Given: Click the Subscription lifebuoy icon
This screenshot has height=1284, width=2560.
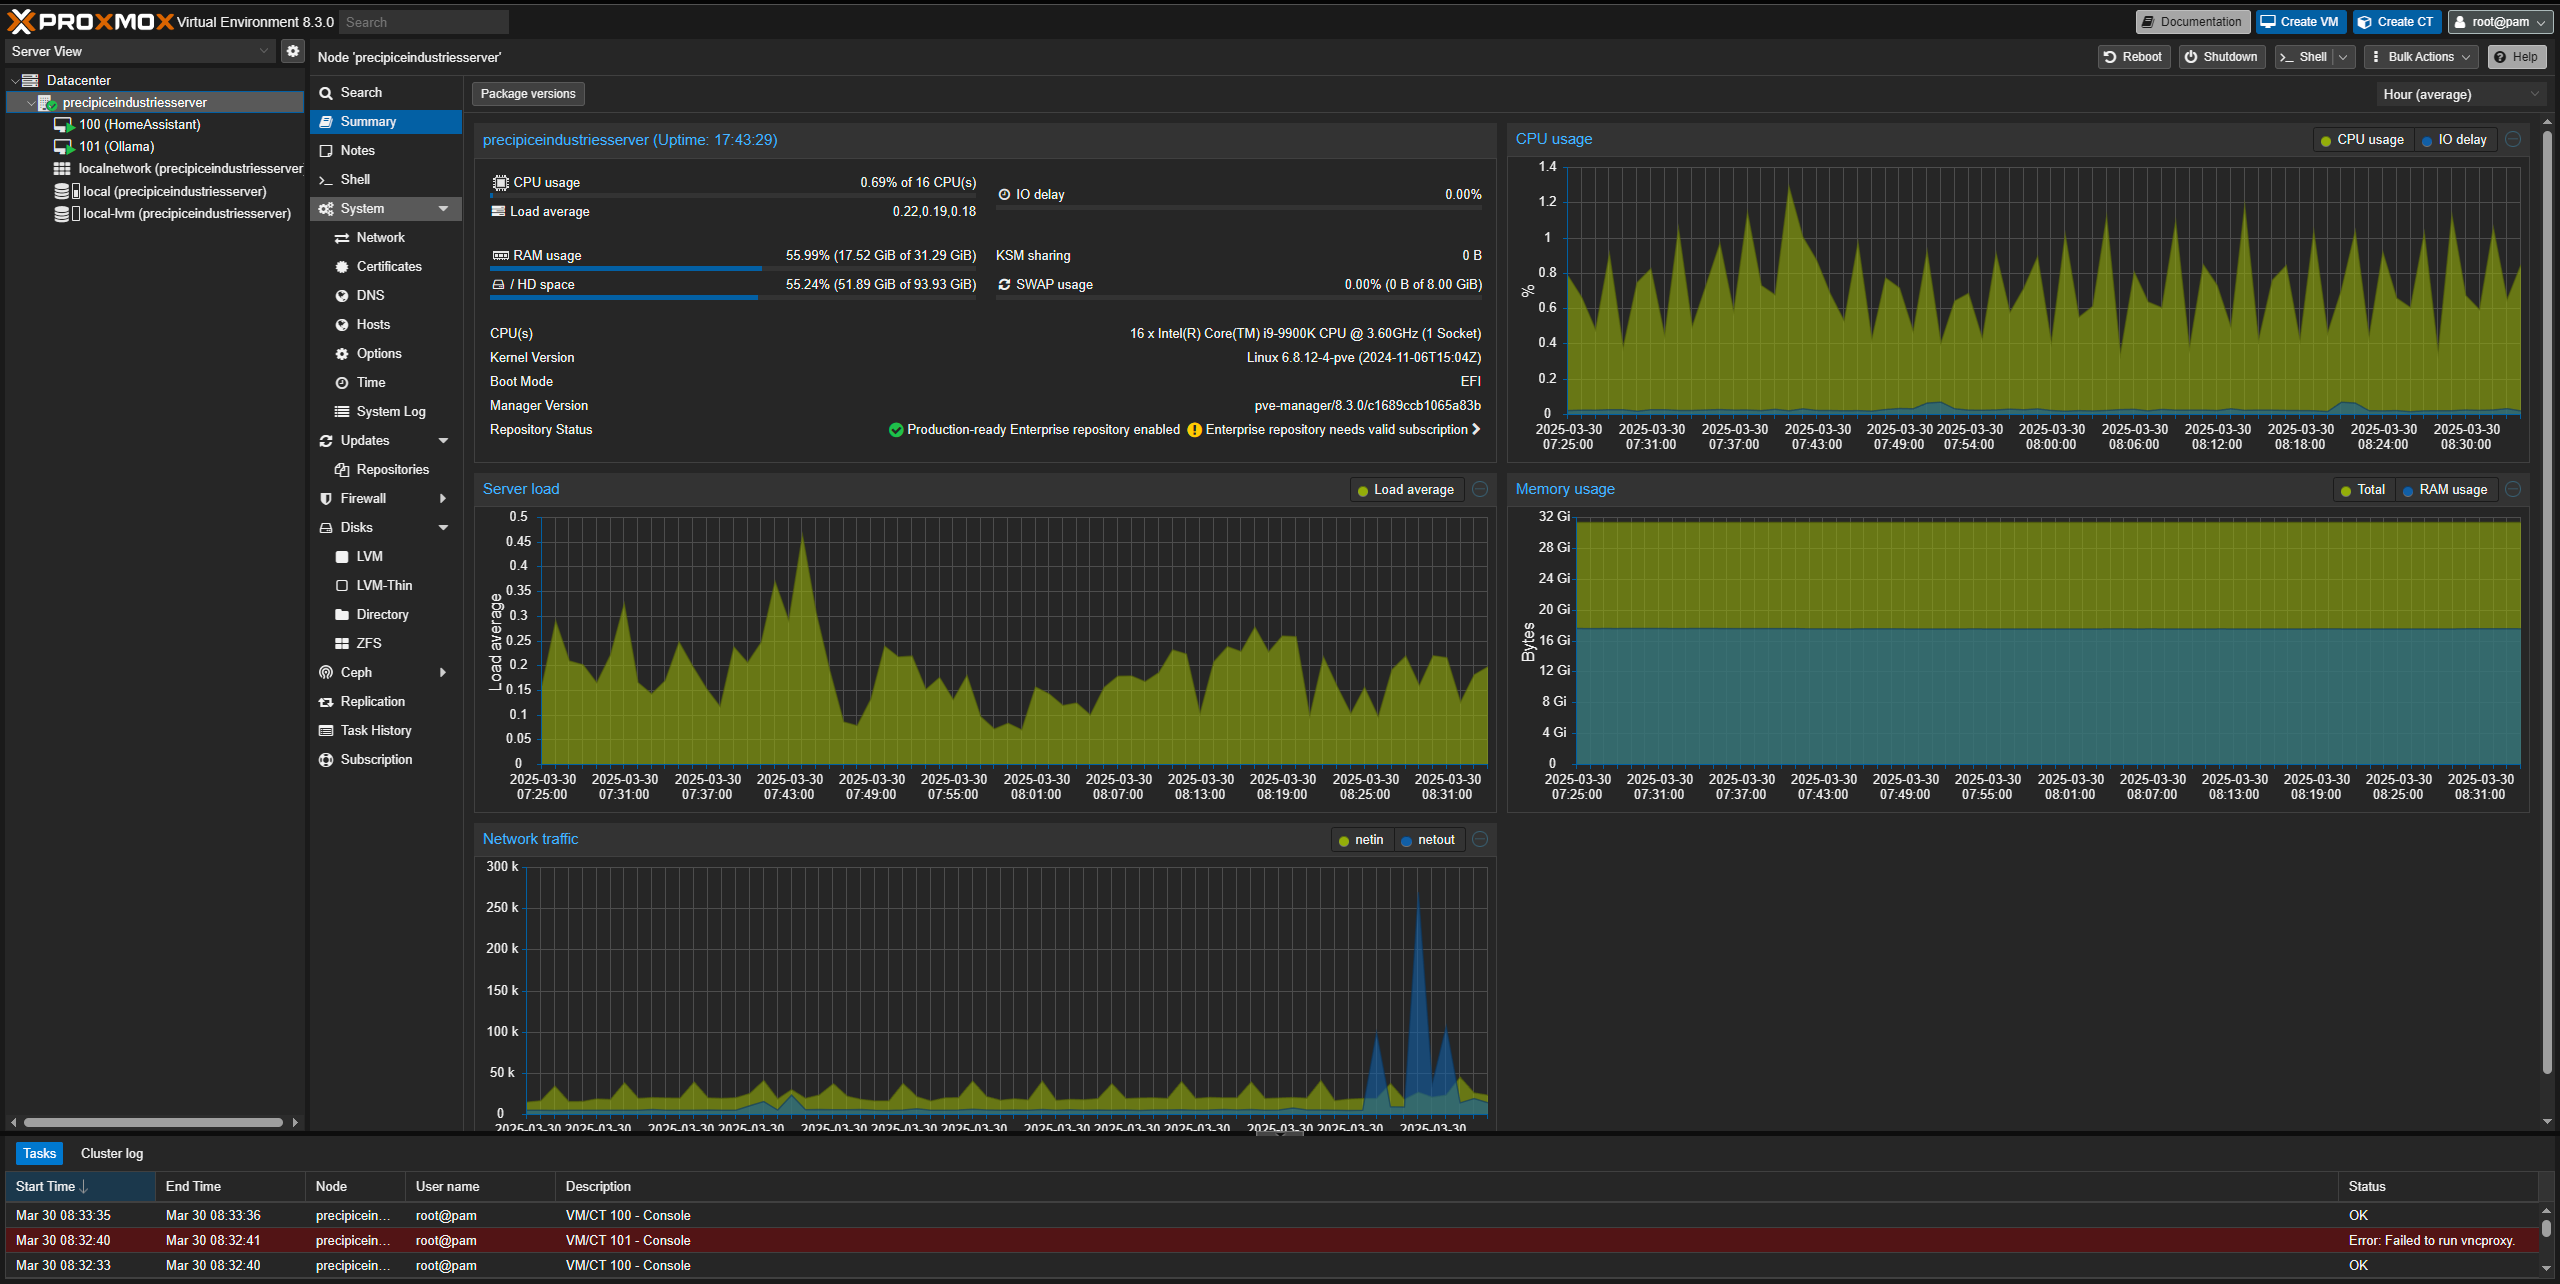Looking at the screenshot, I should click(x=326, y=760).
